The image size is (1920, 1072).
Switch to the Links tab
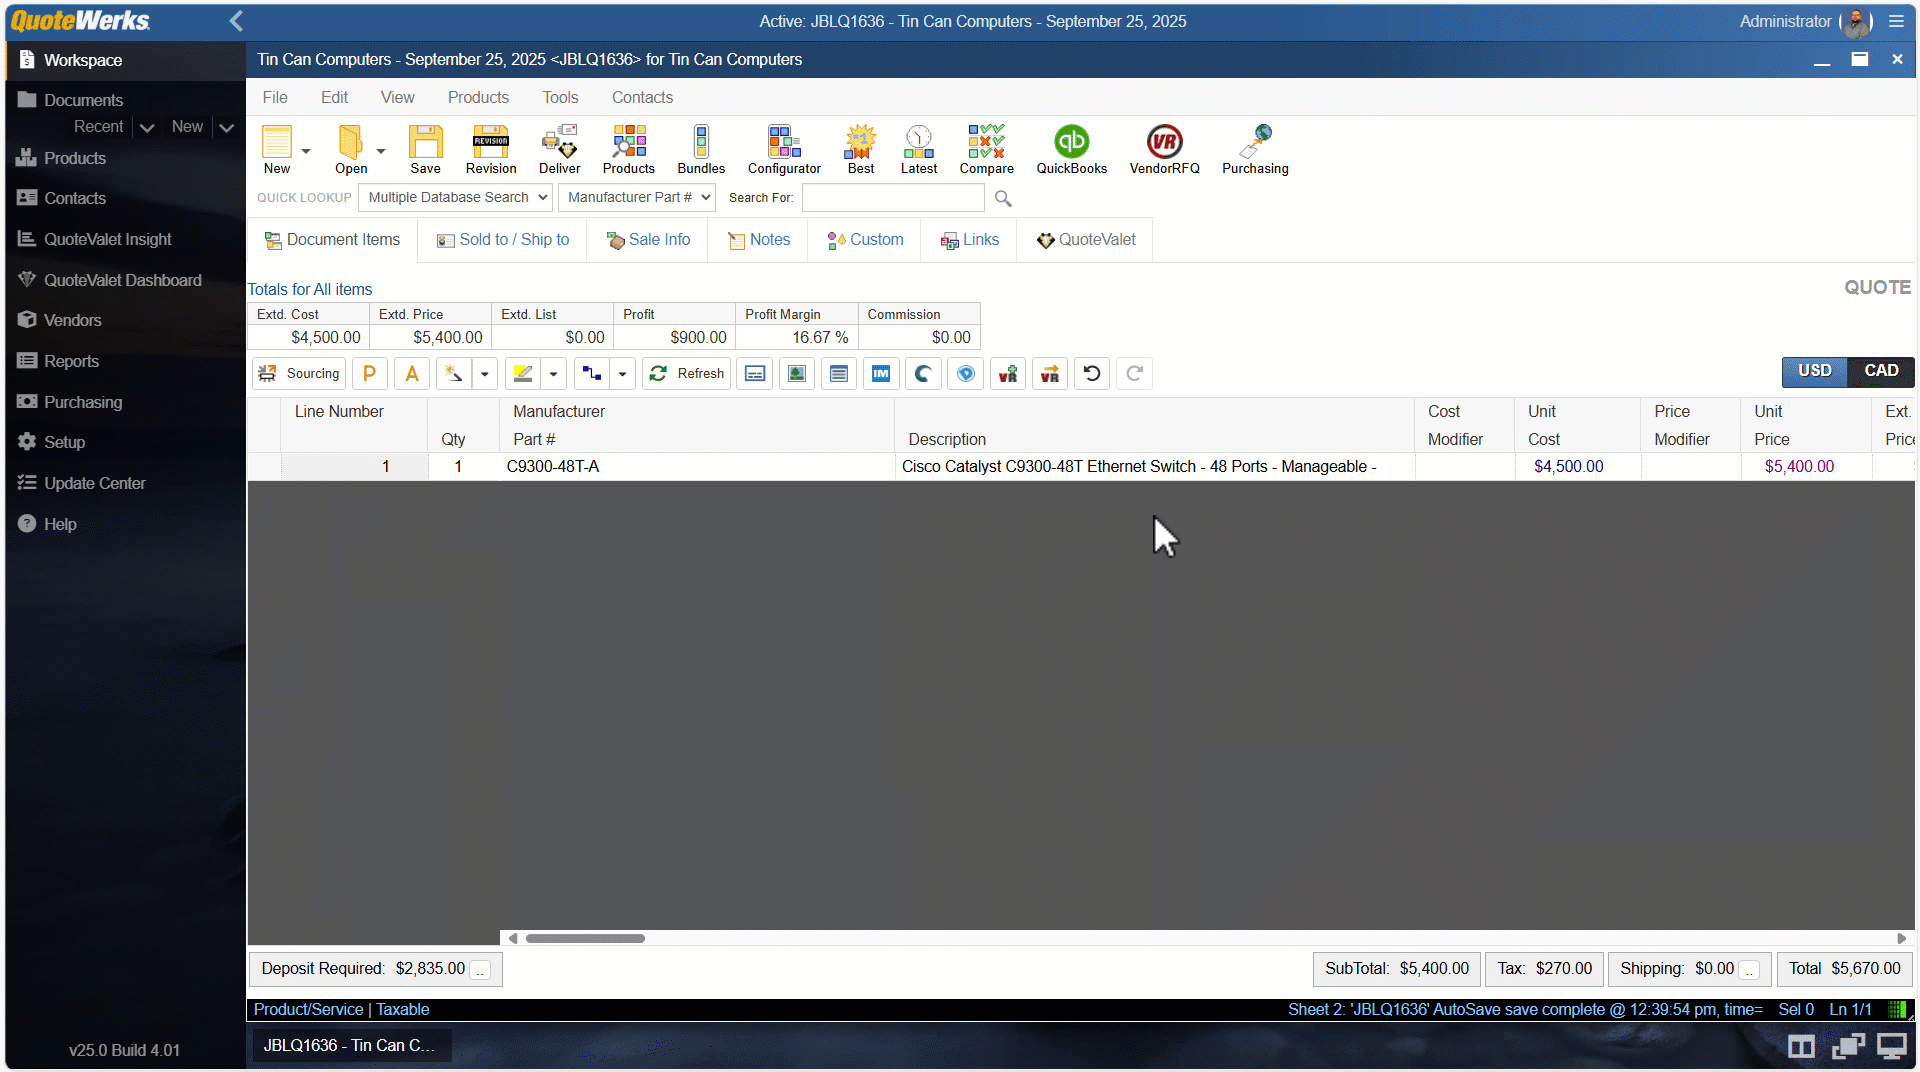pyautogui.click(x=970, y=240)
